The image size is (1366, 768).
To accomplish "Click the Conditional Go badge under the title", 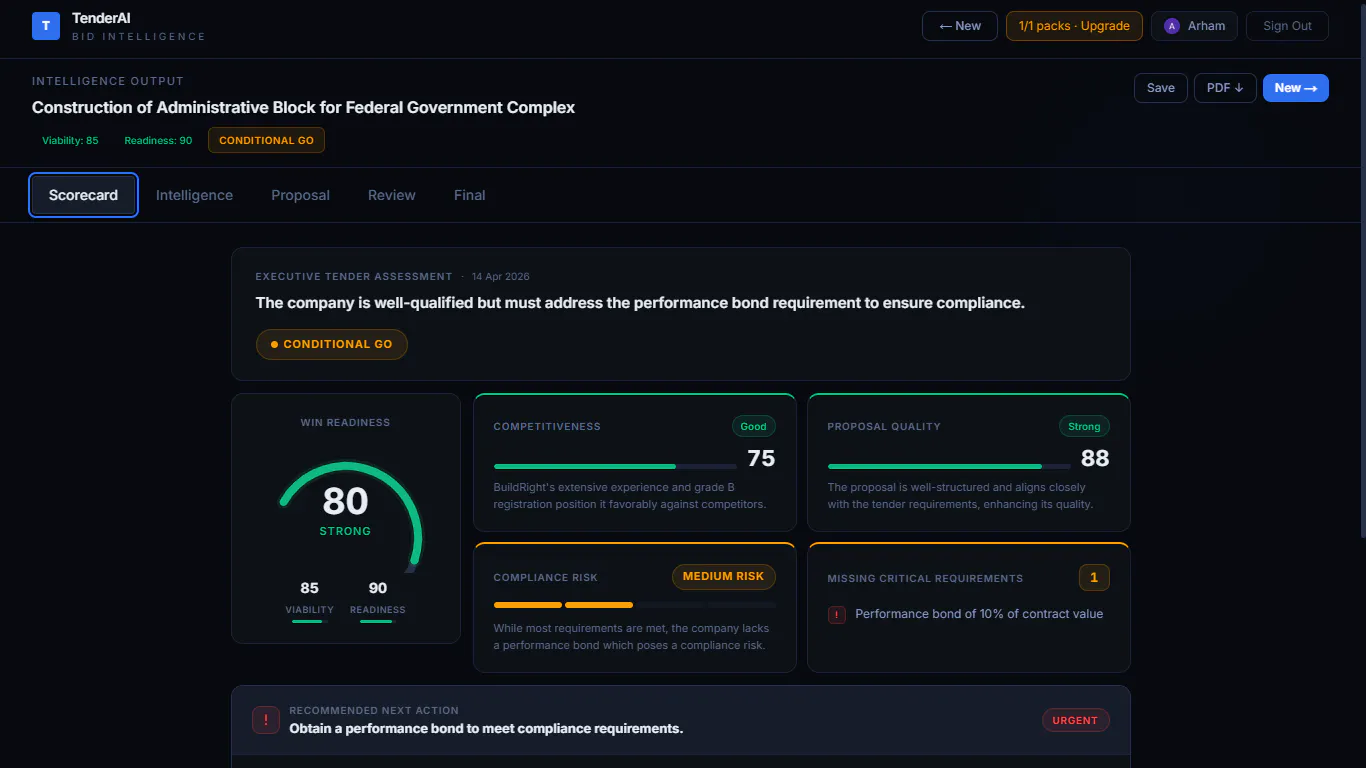I will 266,140.
